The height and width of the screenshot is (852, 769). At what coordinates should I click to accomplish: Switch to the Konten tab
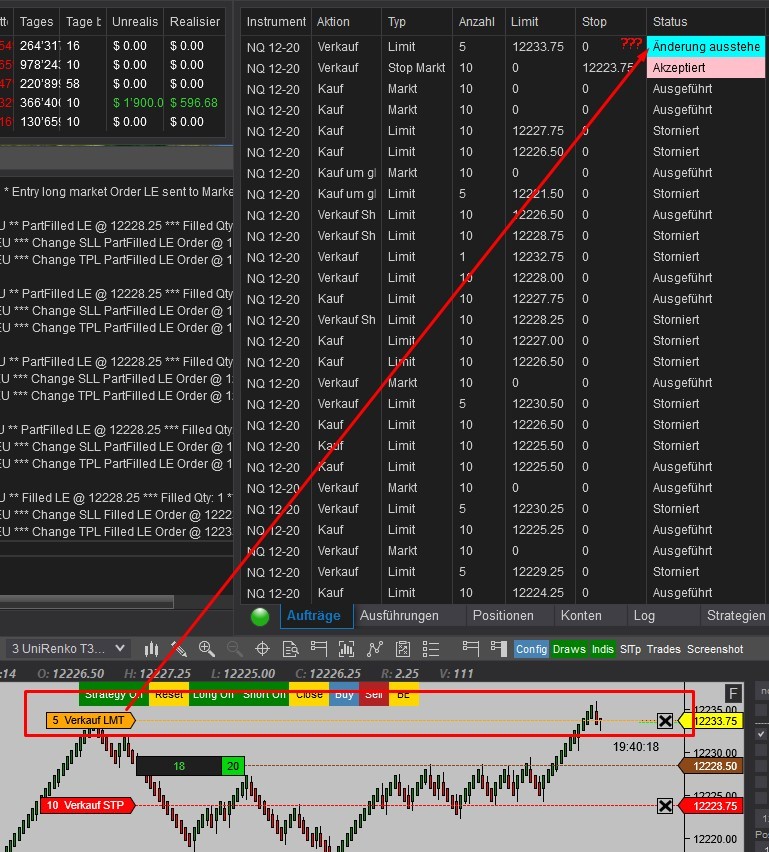(581, 616)
